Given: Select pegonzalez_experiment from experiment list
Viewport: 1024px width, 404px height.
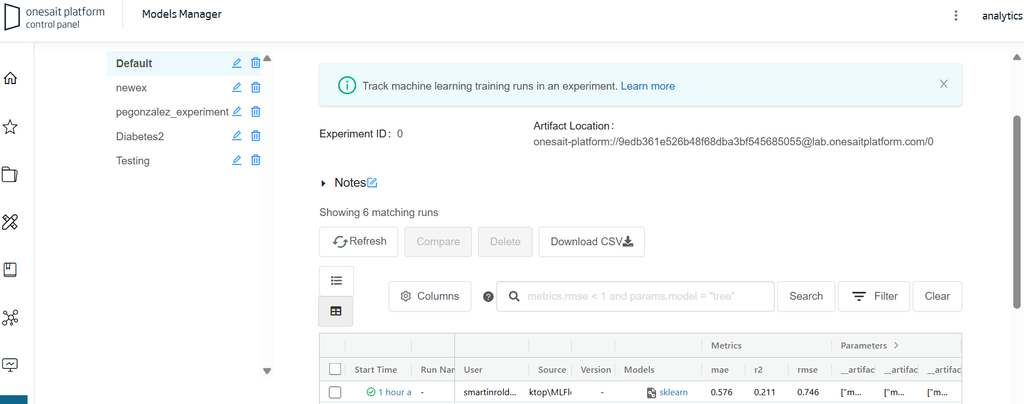Looking at the screenshot, I should click(x=172, y=112).
